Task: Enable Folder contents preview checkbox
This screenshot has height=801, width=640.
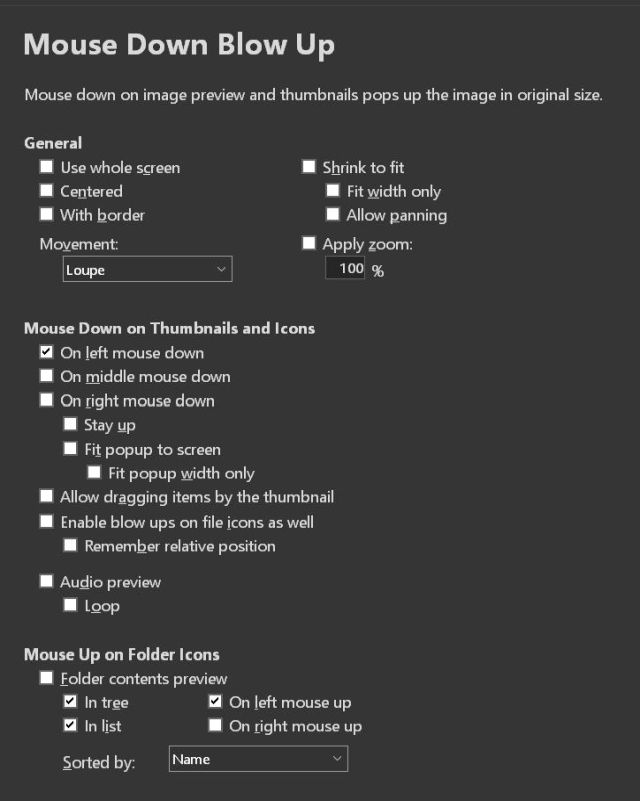Action: (47, 679)
